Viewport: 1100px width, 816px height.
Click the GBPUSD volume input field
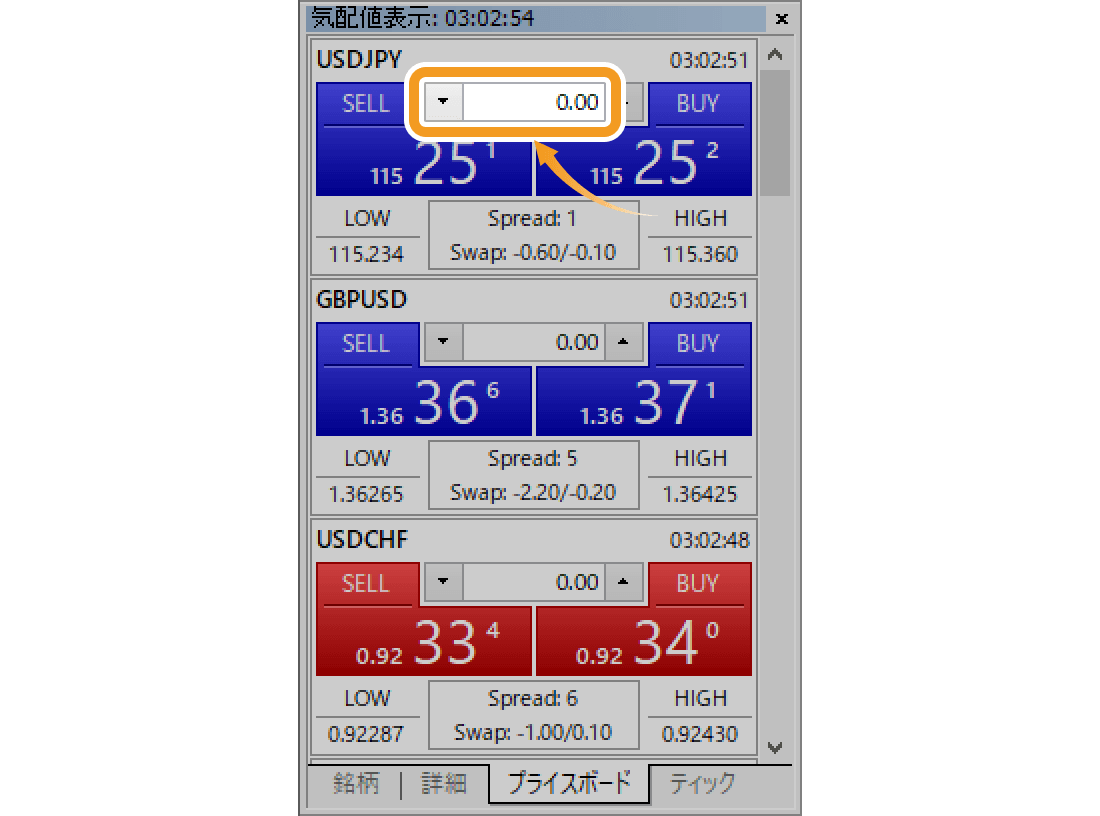[x=534, y=343]
